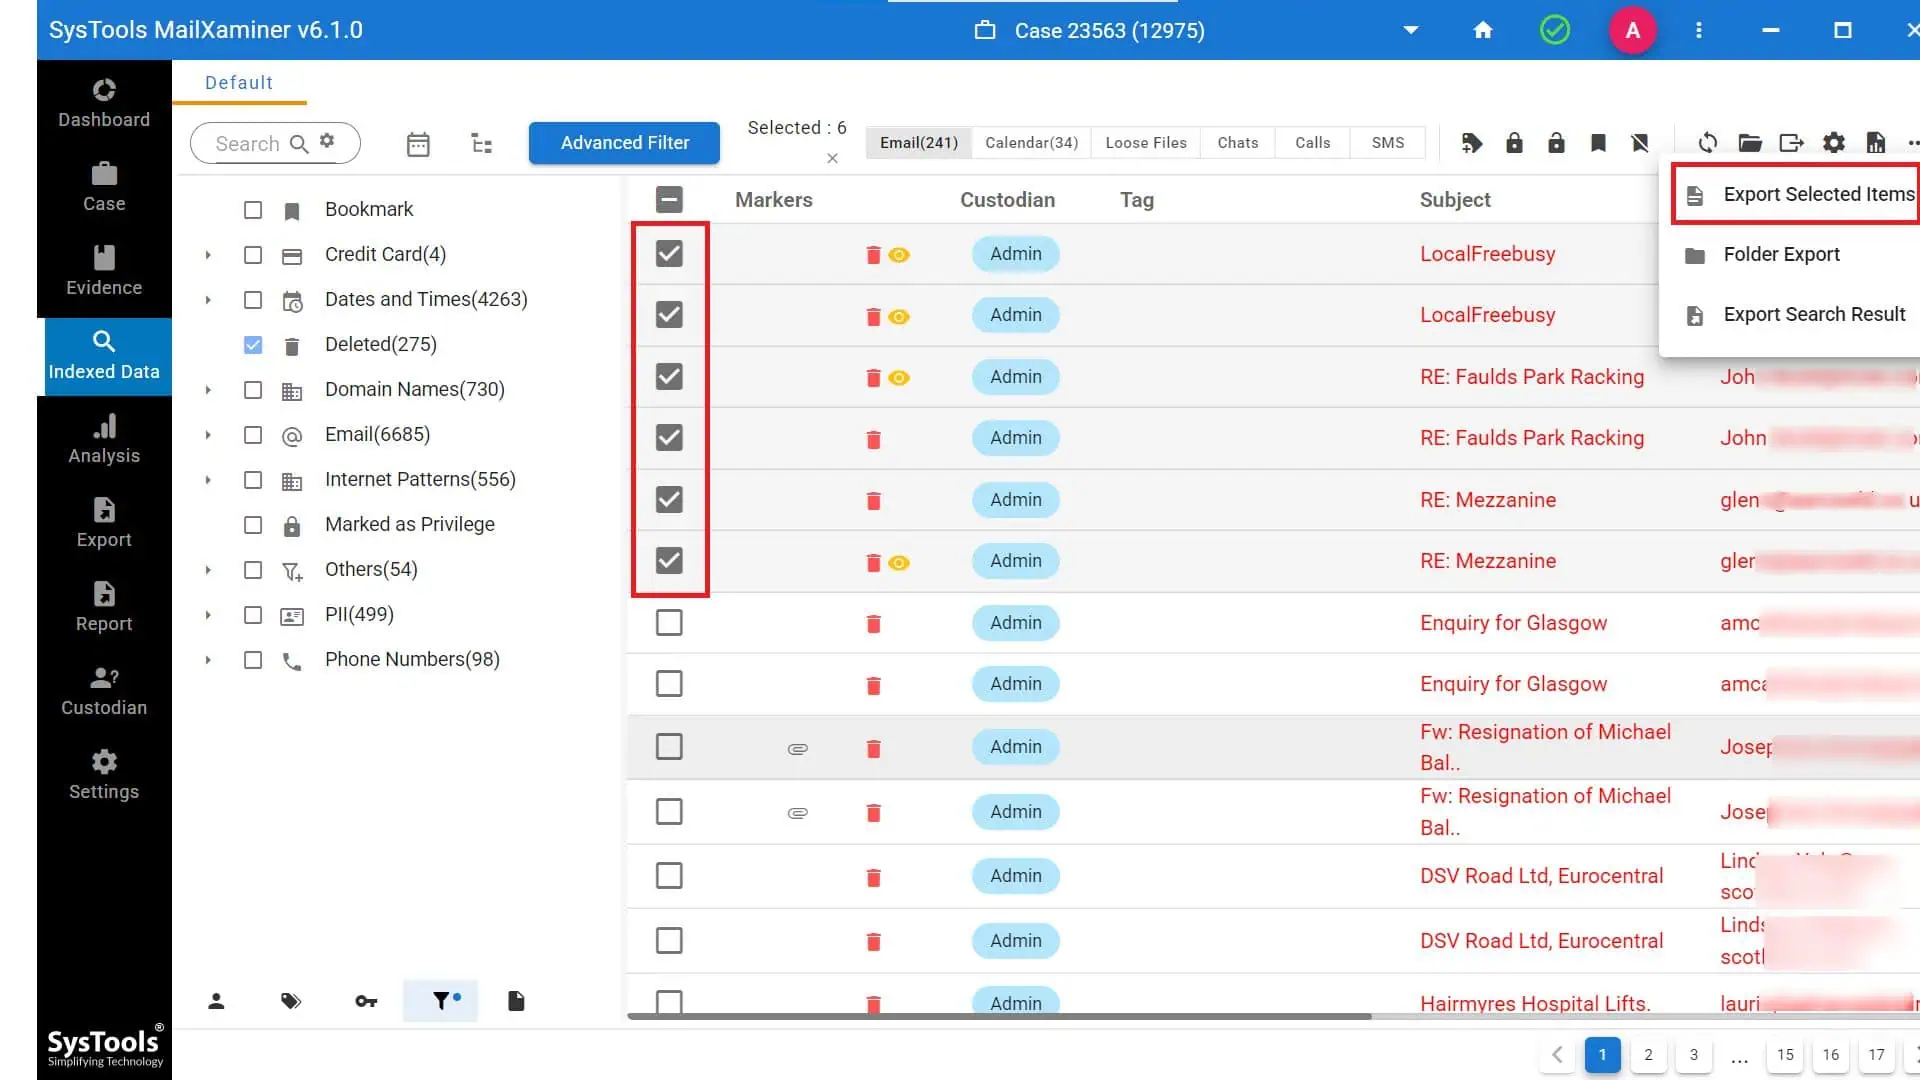Click the calendar date filter icon
Viewport: 1920px width, 1080px height.
(x=418, y=144)
